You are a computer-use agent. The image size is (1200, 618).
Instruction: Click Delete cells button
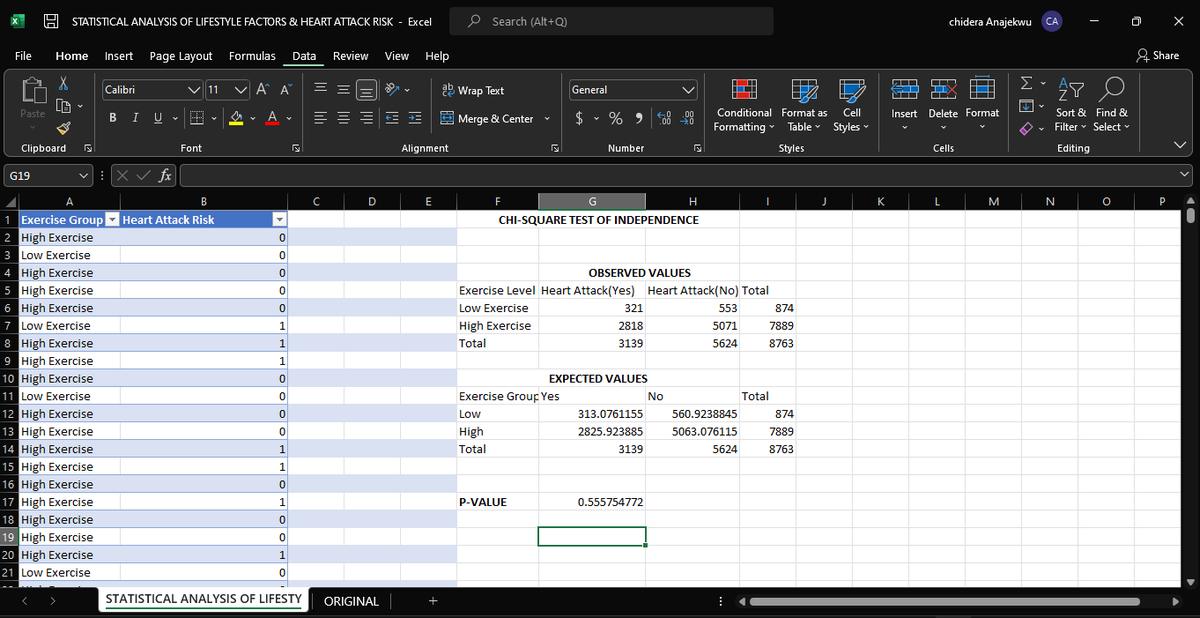tap(943, 106)
